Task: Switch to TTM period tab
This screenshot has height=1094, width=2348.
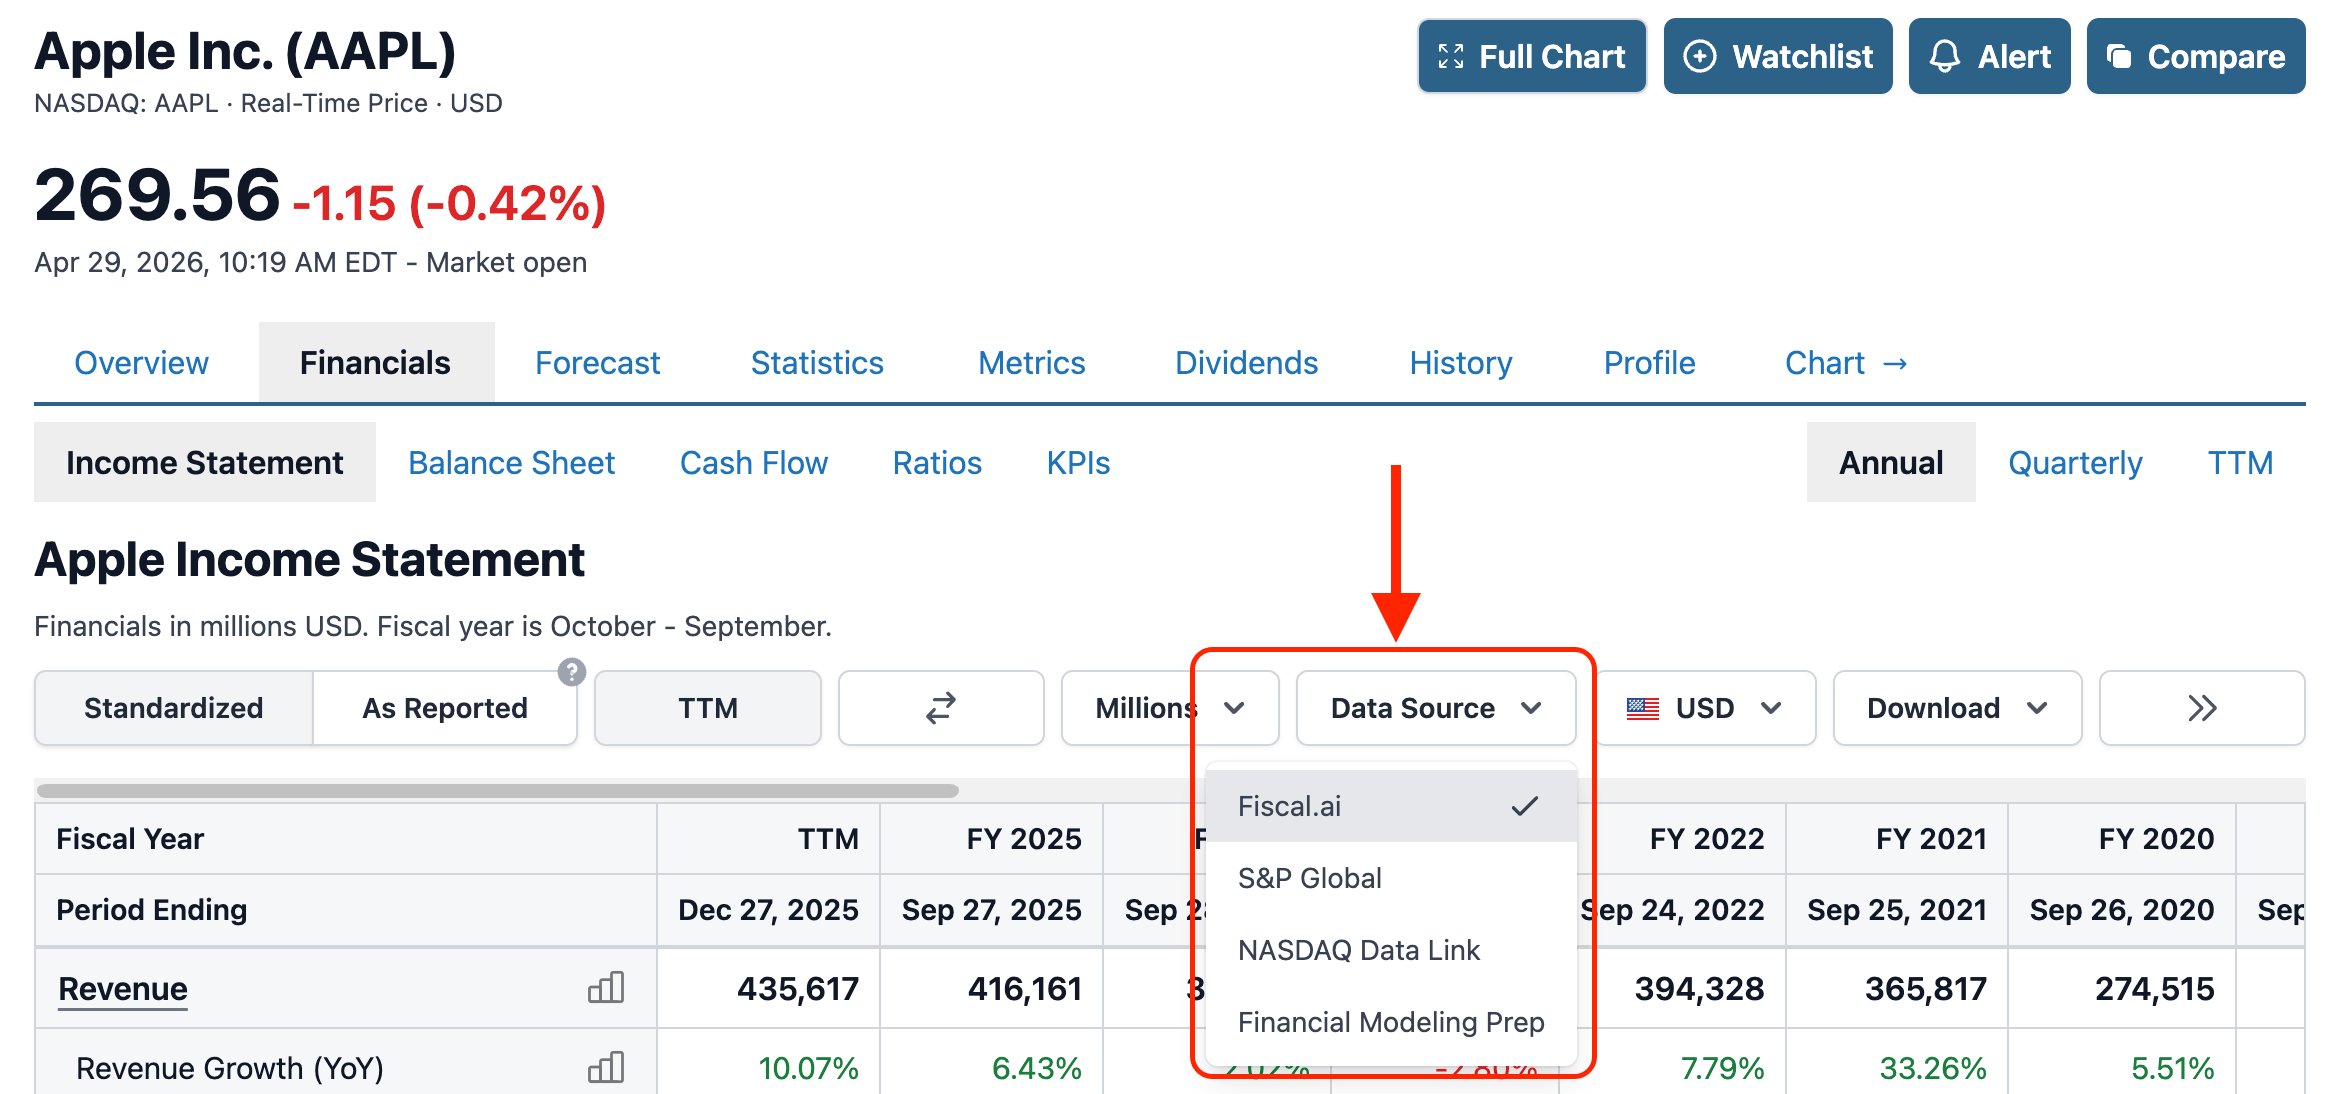Action: [x=2241, y=463]
